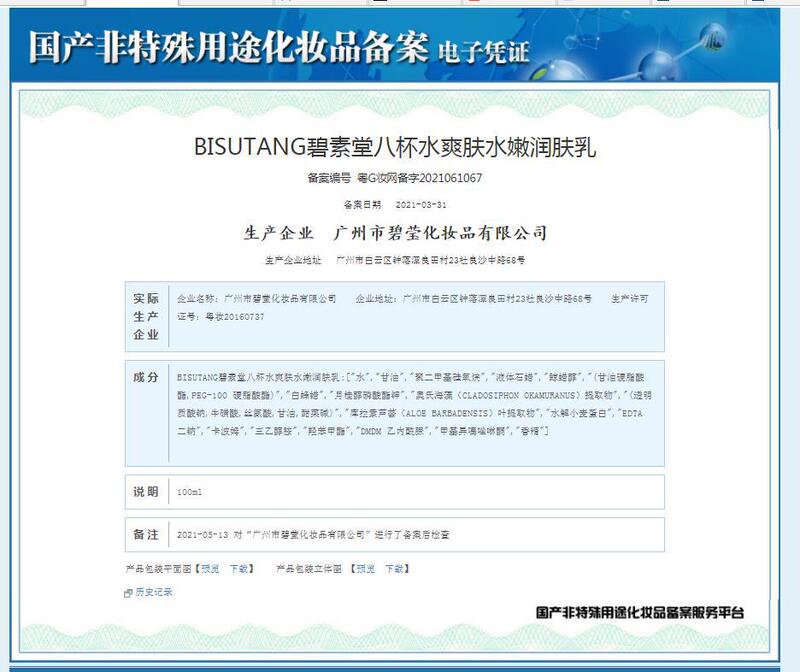The image size is (800, 672).
Task: Click the 实际生产企业 label
Action: (146, 316)
